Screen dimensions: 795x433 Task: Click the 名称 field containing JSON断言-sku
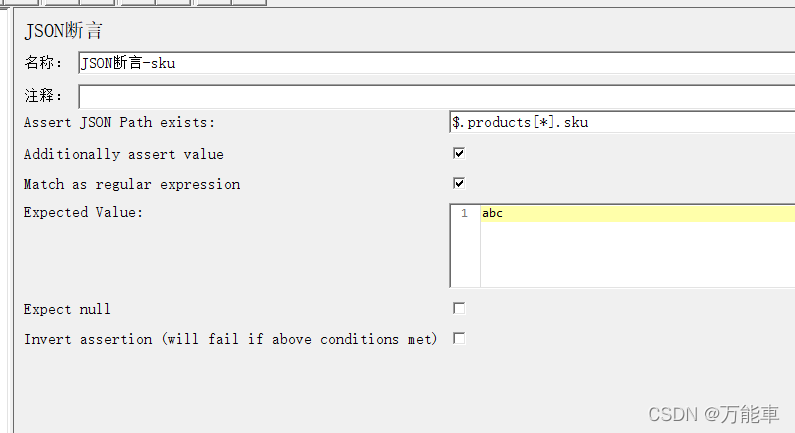[437, 63]
